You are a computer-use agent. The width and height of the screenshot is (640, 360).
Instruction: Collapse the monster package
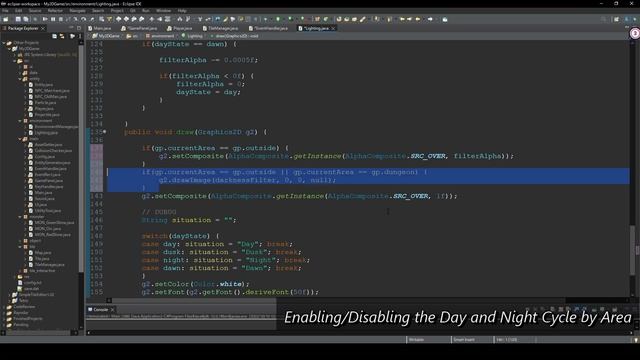tap(20, 217)
